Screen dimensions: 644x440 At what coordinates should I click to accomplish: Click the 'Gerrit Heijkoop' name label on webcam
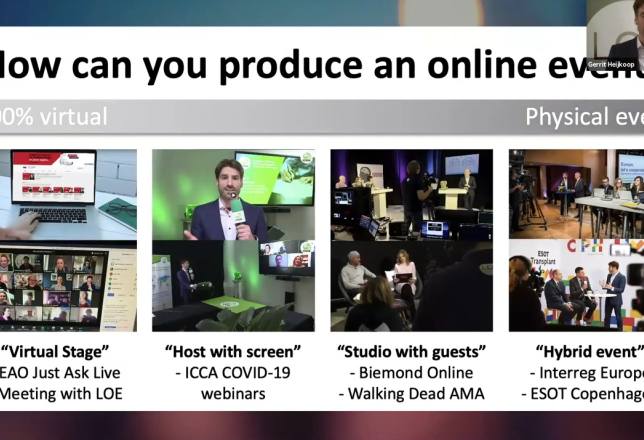(611, 65)
